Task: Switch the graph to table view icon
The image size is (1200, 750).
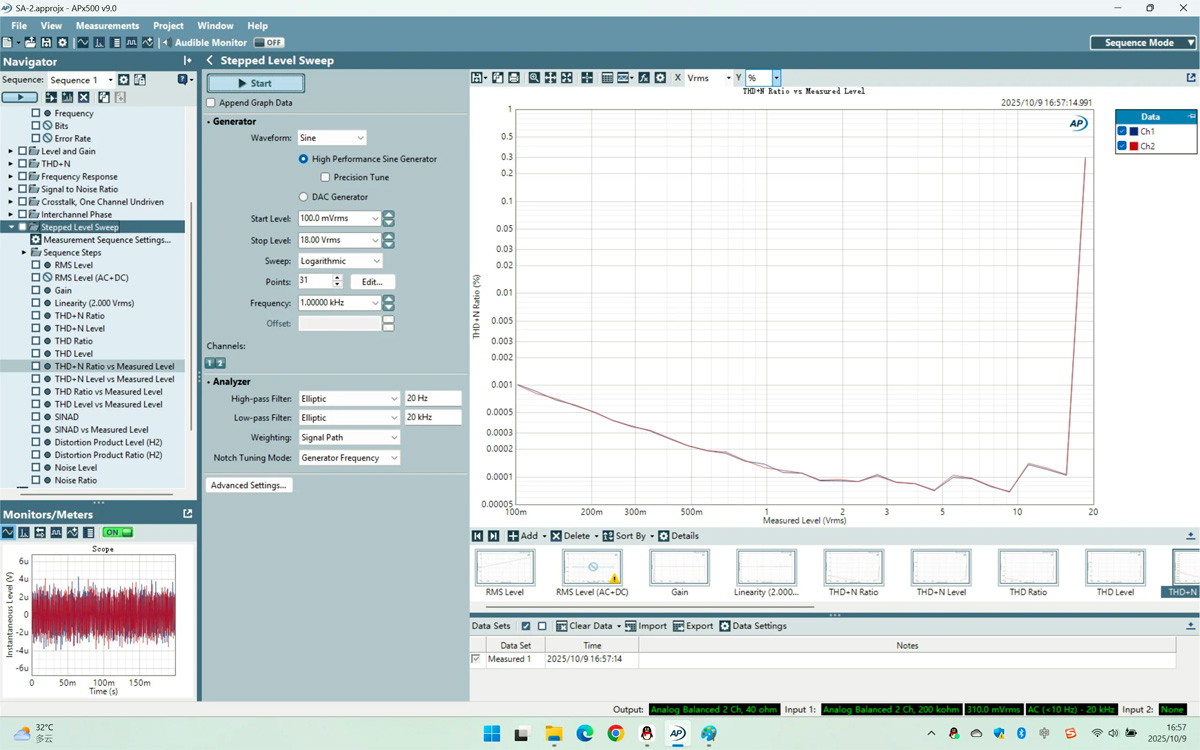Action: [x=606, y=77]
